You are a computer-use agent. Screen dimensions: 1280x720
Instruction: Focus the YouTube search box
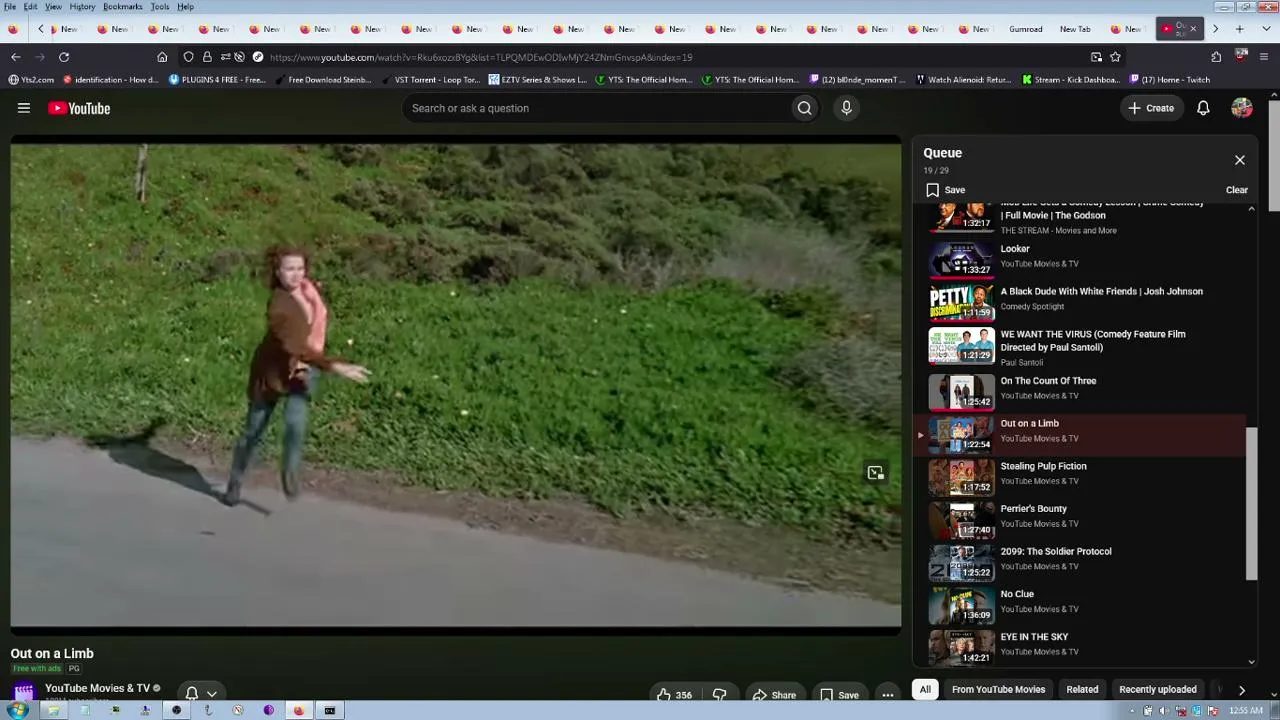[595, 108]
